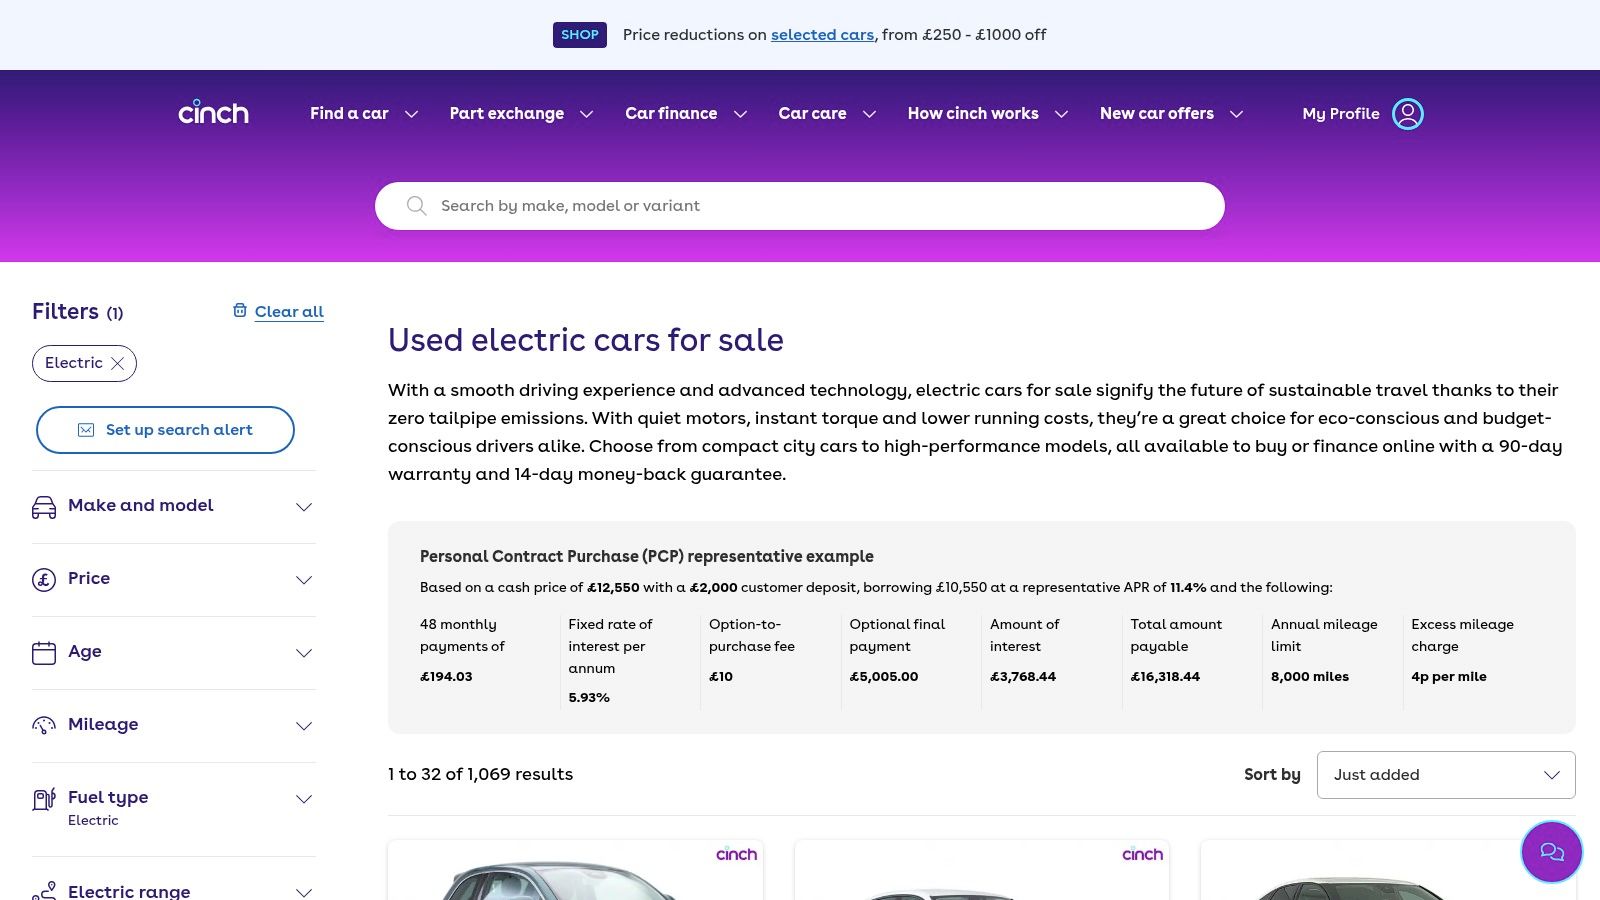Viewport: 1600px width, 900px height.
Task: Click the pound icon beside Price
Action: tap(44, 580)
